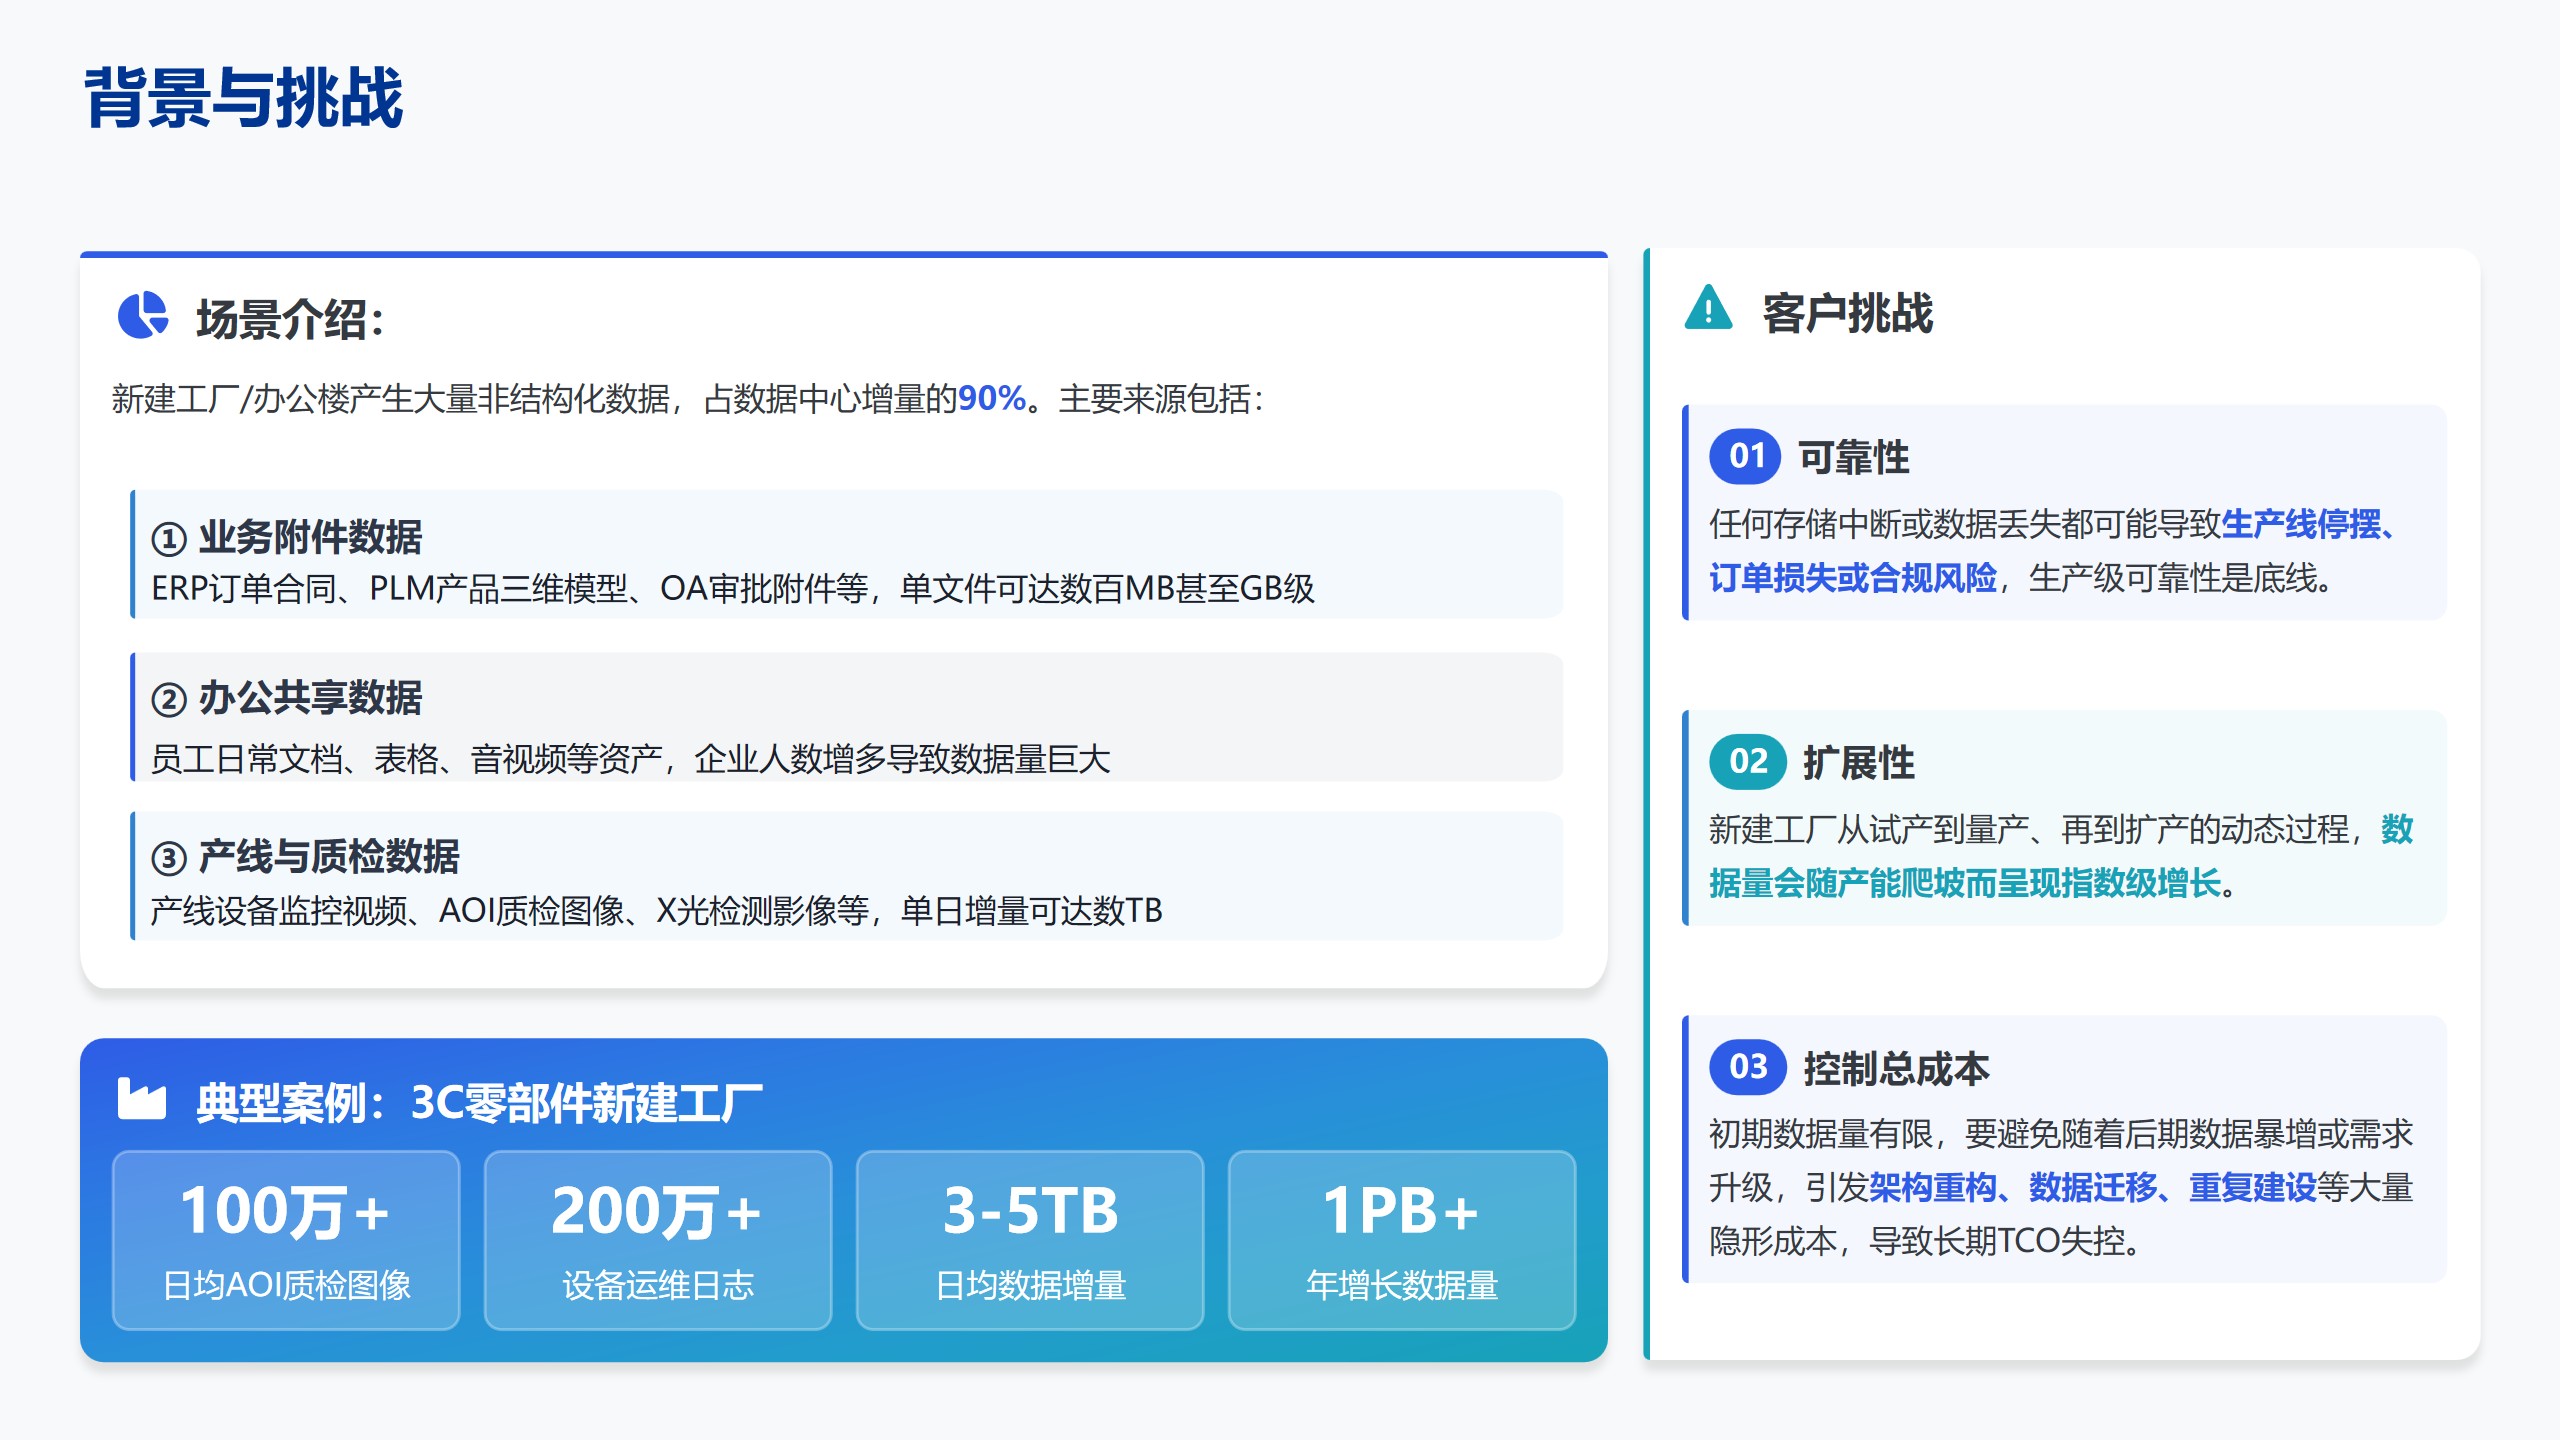Select the 日均AOI质检图像 caption
The width and height of the screenshot is (2560, 1440).
pyautogui.click(x=286, y=1285)
